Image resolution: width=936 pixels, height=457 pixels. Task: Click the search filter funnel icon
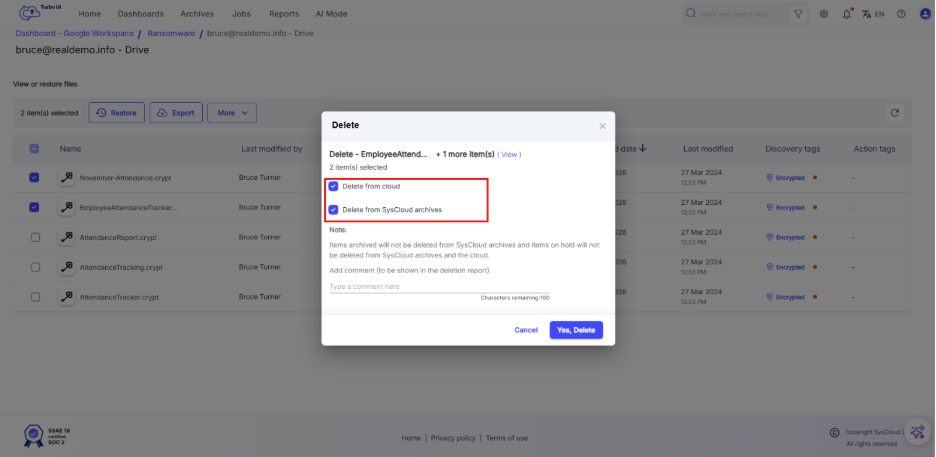(x=798, y=14)
